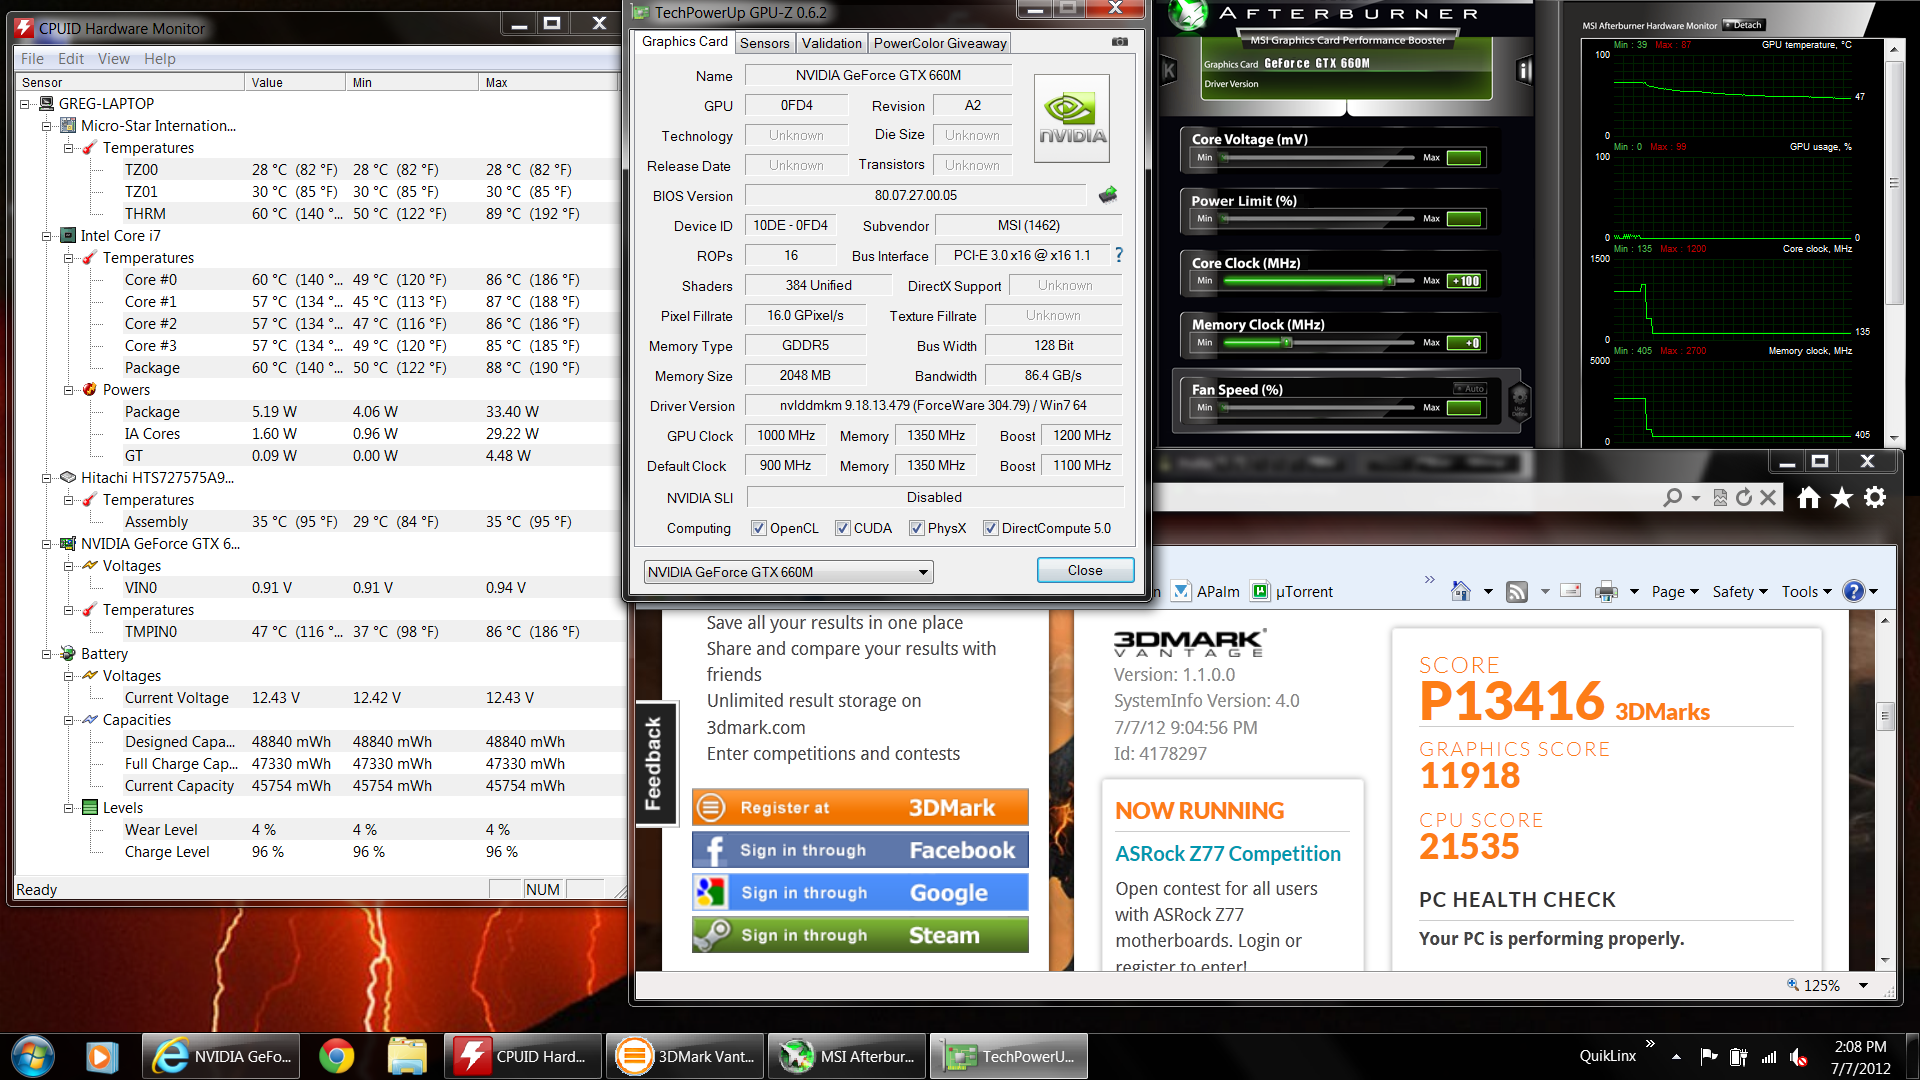Image resolution: width=1920 pixels, height=1080 pixels.
Task: Click the IE search magnifier icon
Action: click(x=1671, y=497)
